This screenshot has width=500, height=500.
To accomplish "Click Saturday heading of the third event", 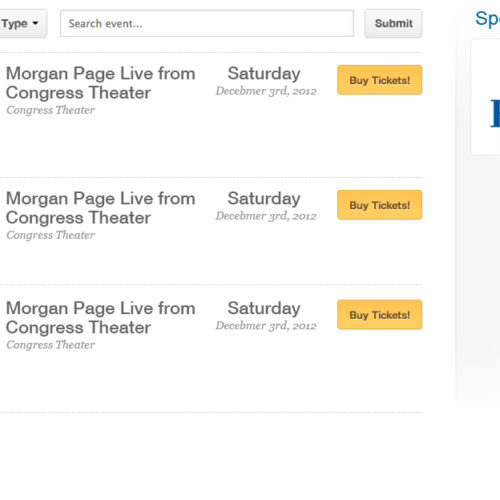I will click(x=264, y=308).
